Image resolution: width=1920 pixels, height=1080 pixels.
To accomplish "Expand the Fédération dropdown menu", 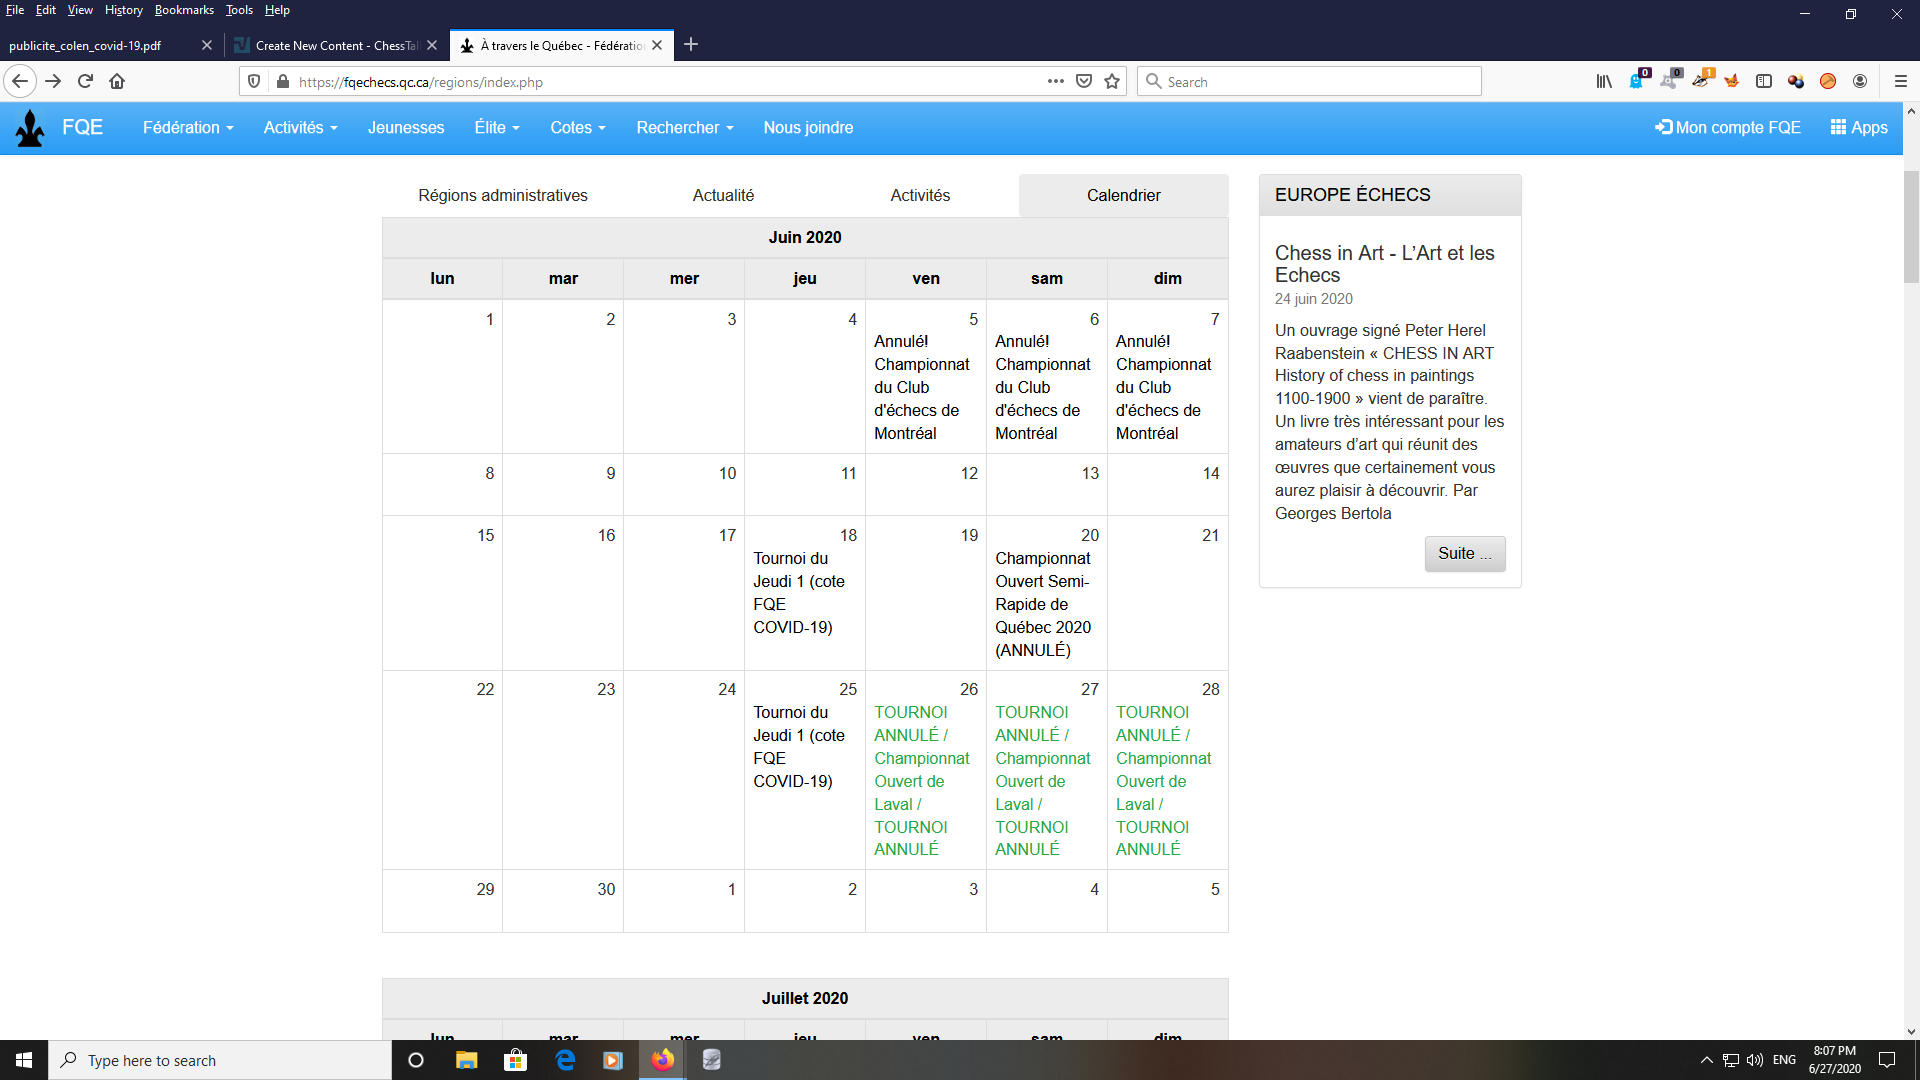I will 188,128.
